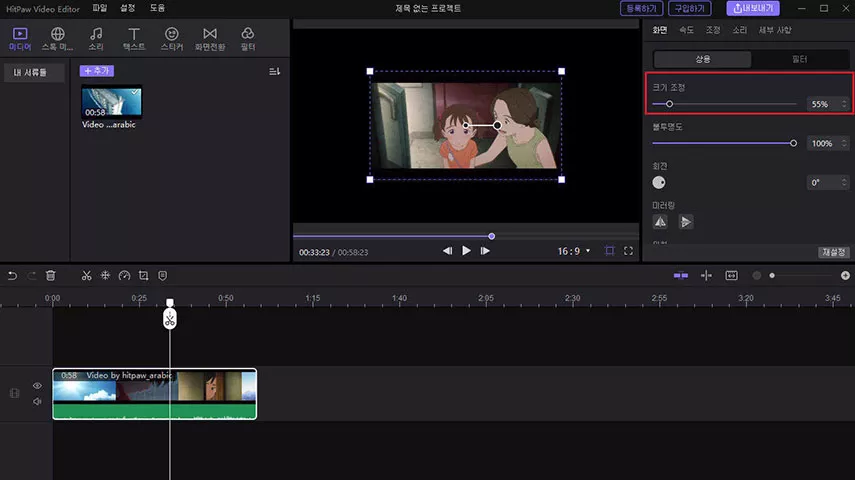The width and height of the screenshot is (855, 480).
Task: Switch to the Screen (화면) tab
Action: pos(660,30)
